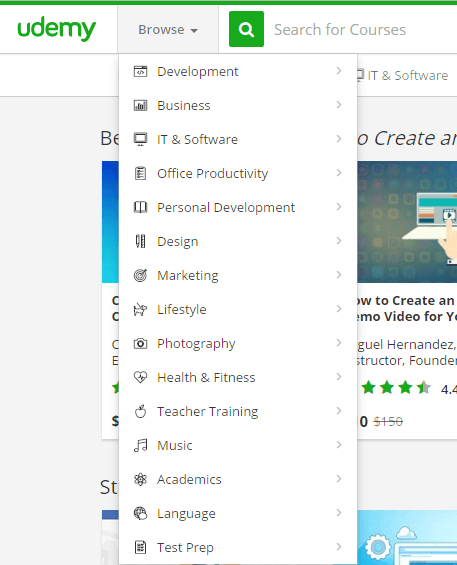This screenshot has width=457, height=565.
Task: Expand the IT & Software submenu arrow
Action: click(x=339, y=139)
